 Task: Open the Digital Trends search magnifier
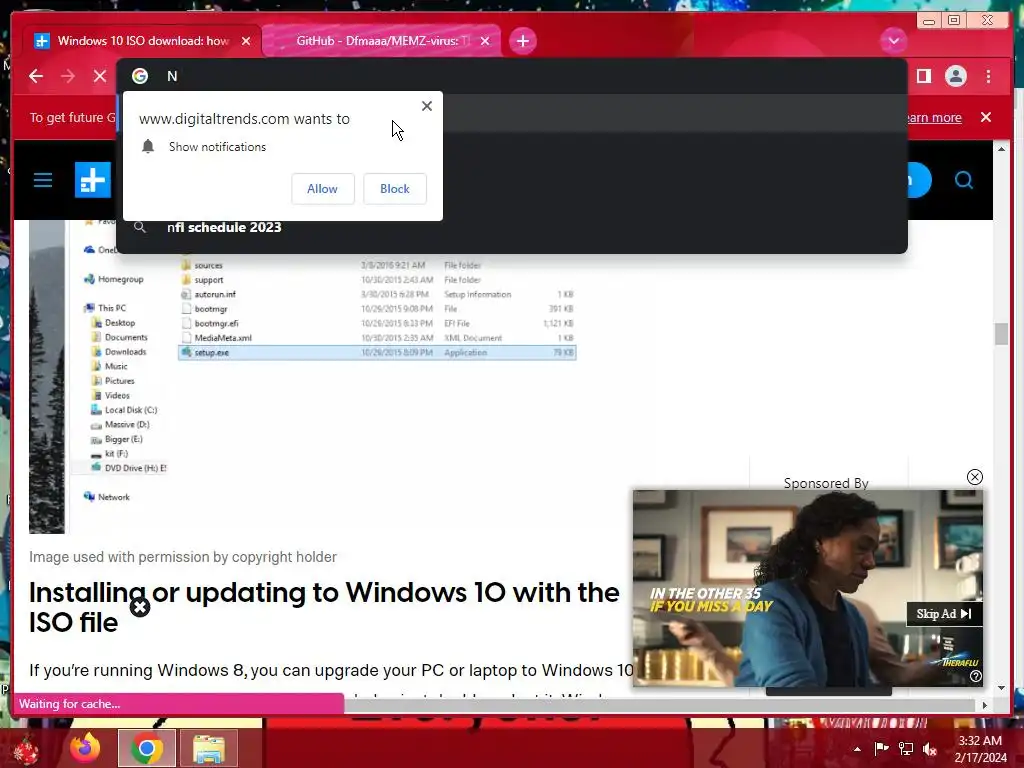[963, 180]
